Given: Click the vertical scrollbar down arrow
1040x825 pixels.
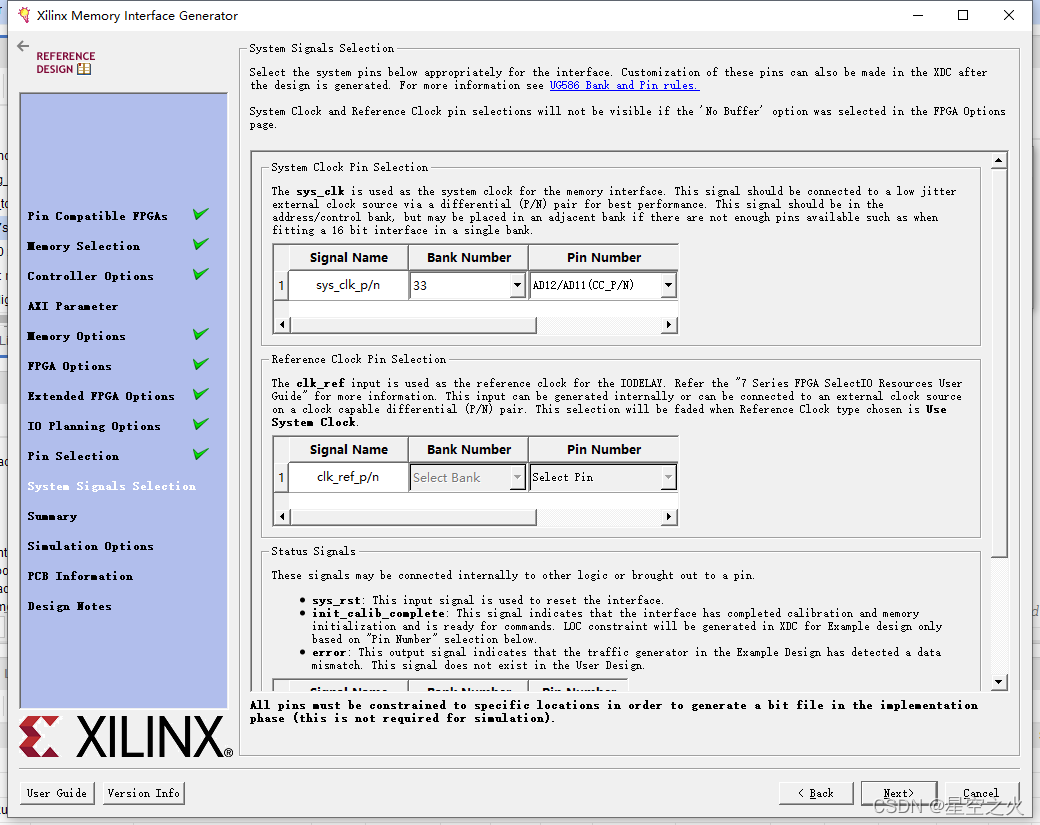Looking at the screenshot, I should tap(999, 682).
